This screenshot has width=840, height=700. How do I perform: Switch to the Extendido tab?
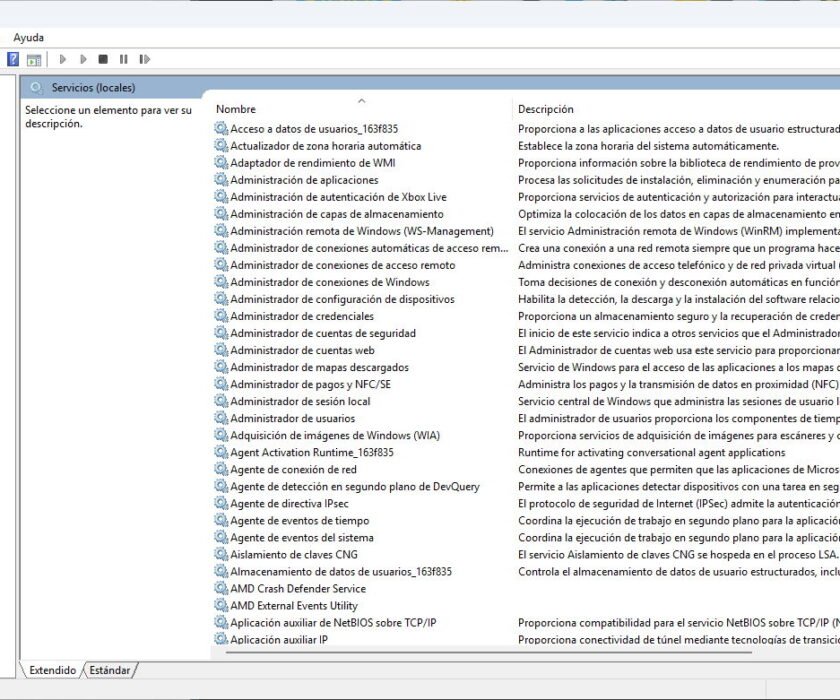(x=53, y=671)
